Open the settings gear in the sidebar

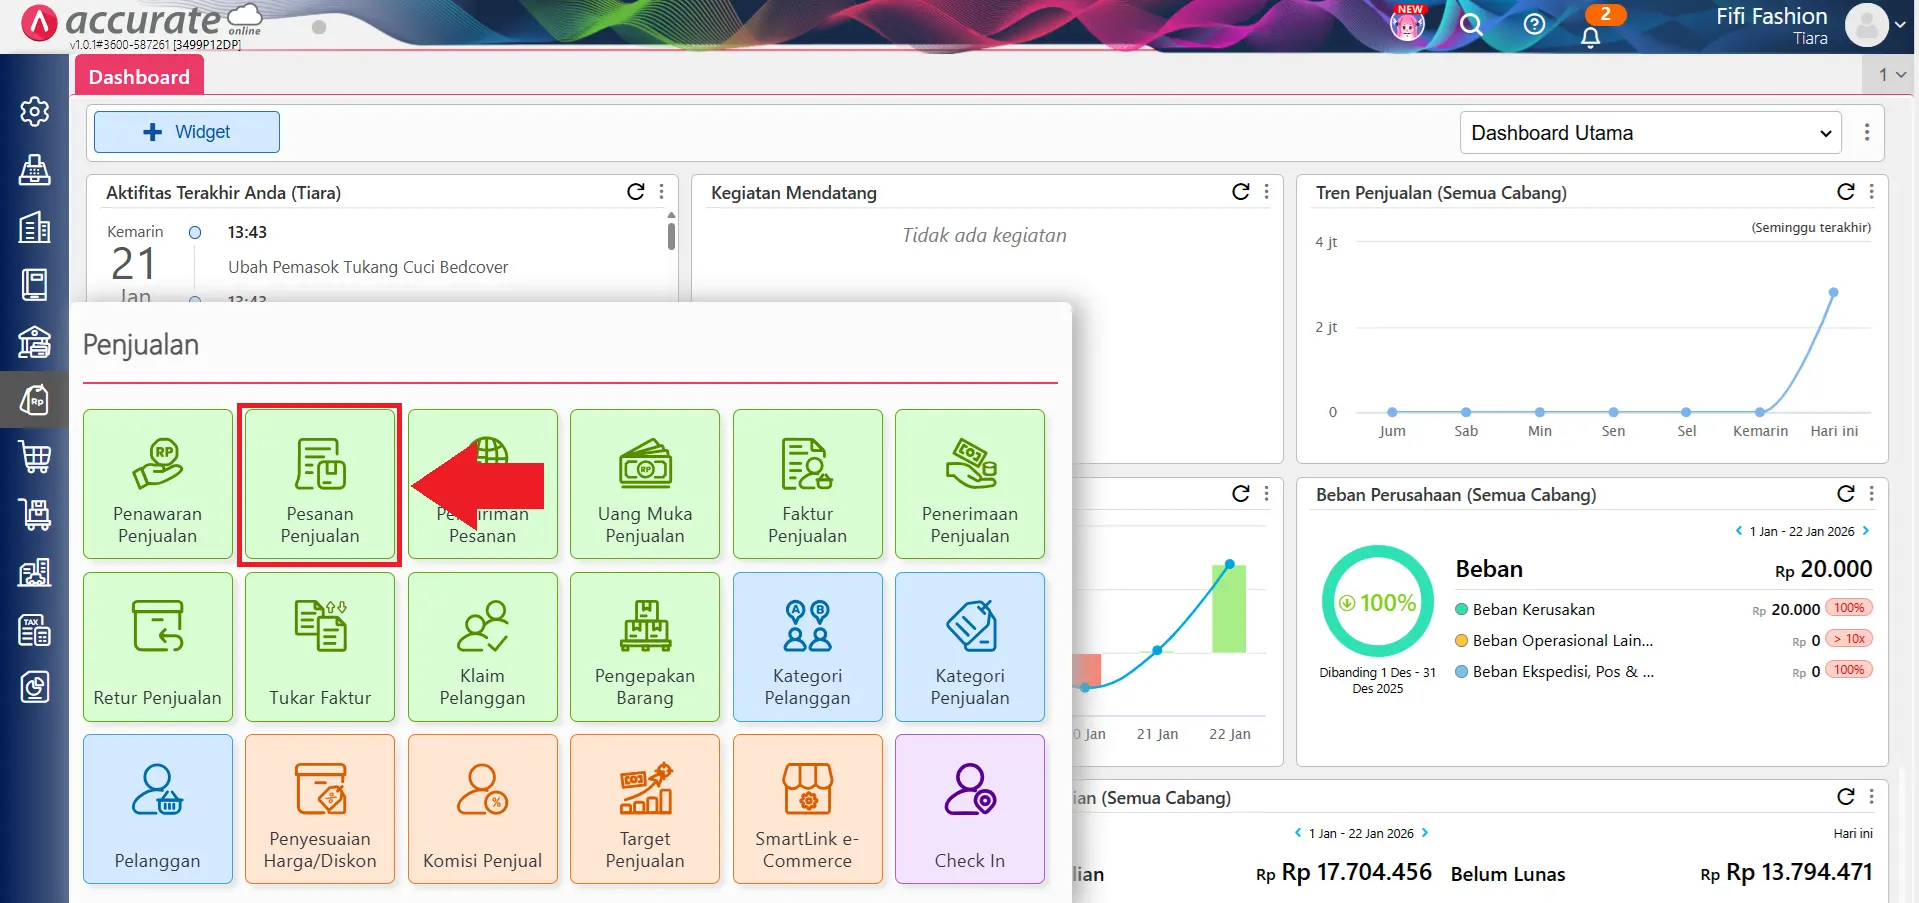coord(35,112)
